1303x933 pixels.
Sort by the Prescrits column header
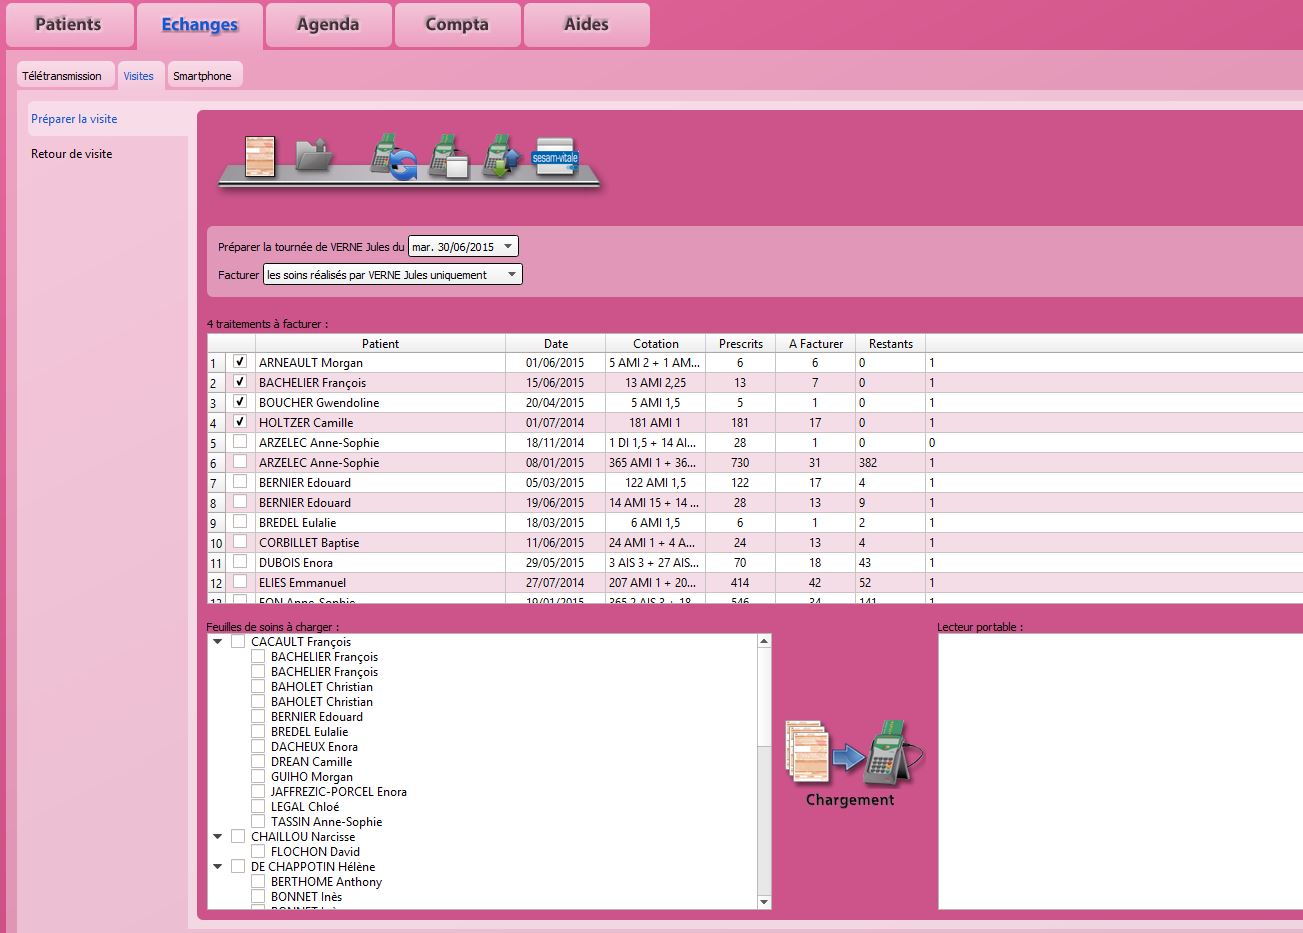(741, 343)
